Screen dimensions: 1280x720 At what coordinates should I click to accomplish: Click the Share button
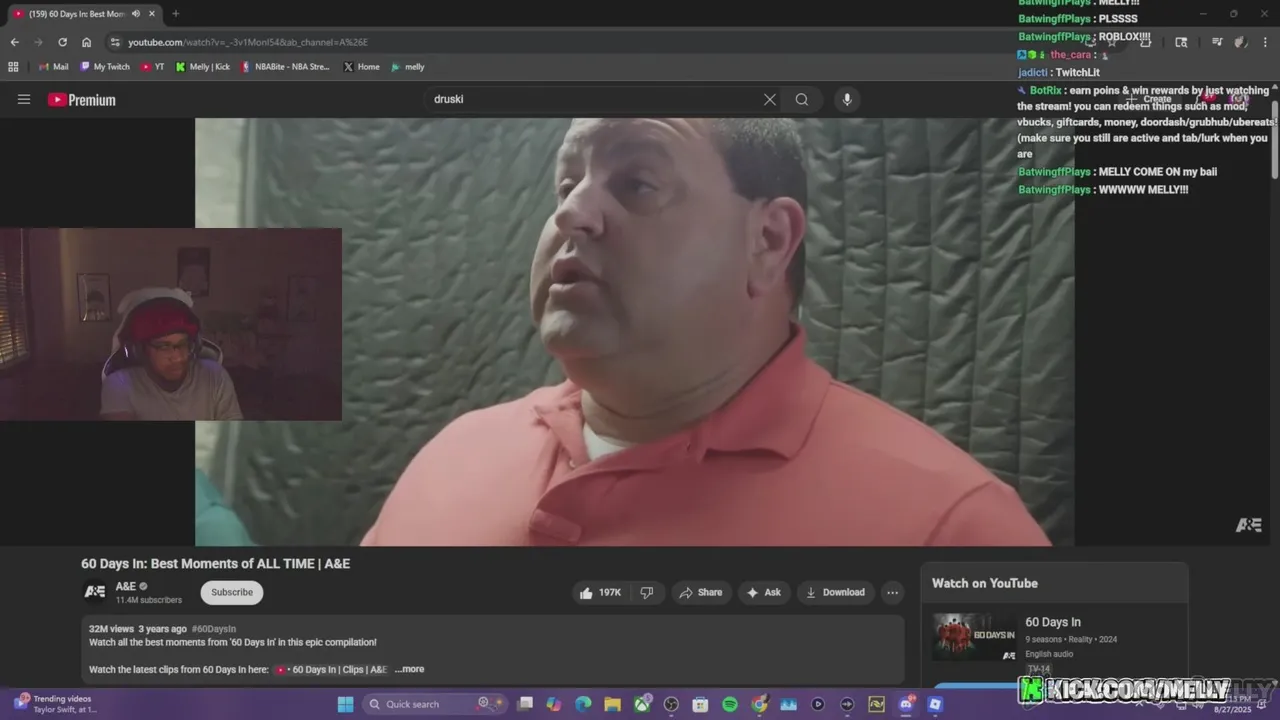tap(701, 592)
